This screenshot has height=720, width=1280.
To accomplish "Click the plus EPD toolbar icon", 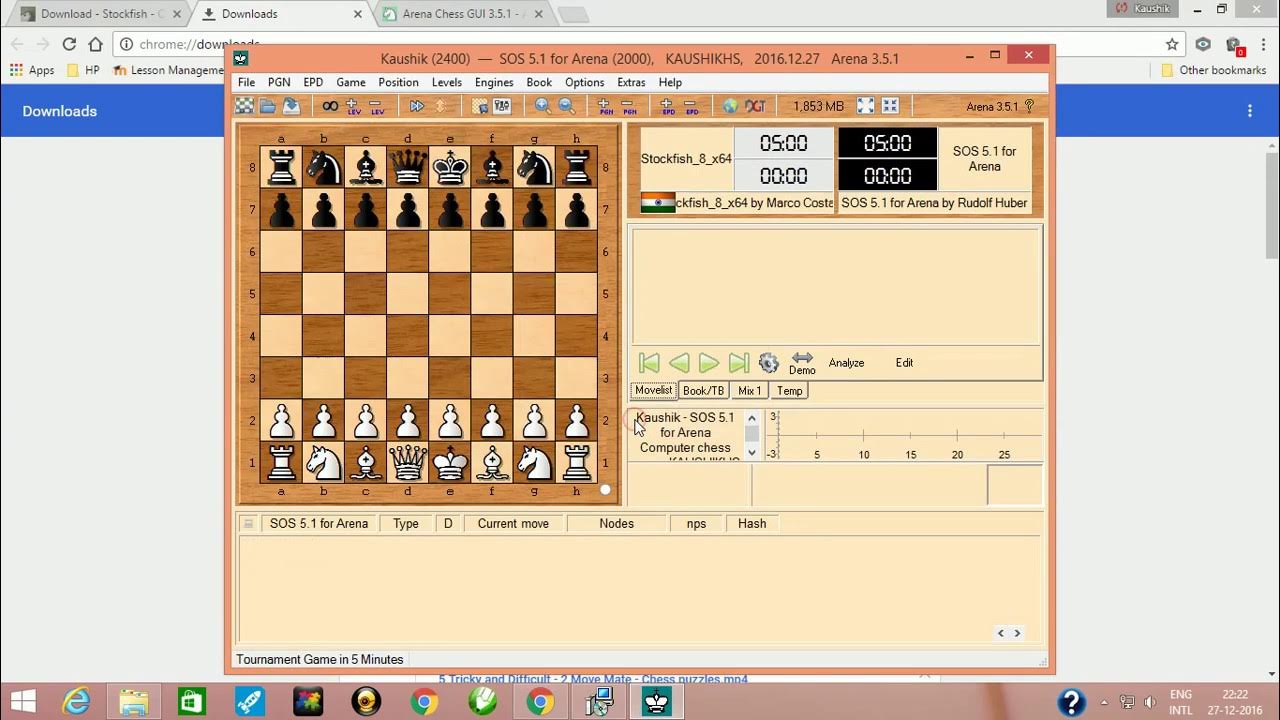I will pyautogui.click(x=667, y=106).
